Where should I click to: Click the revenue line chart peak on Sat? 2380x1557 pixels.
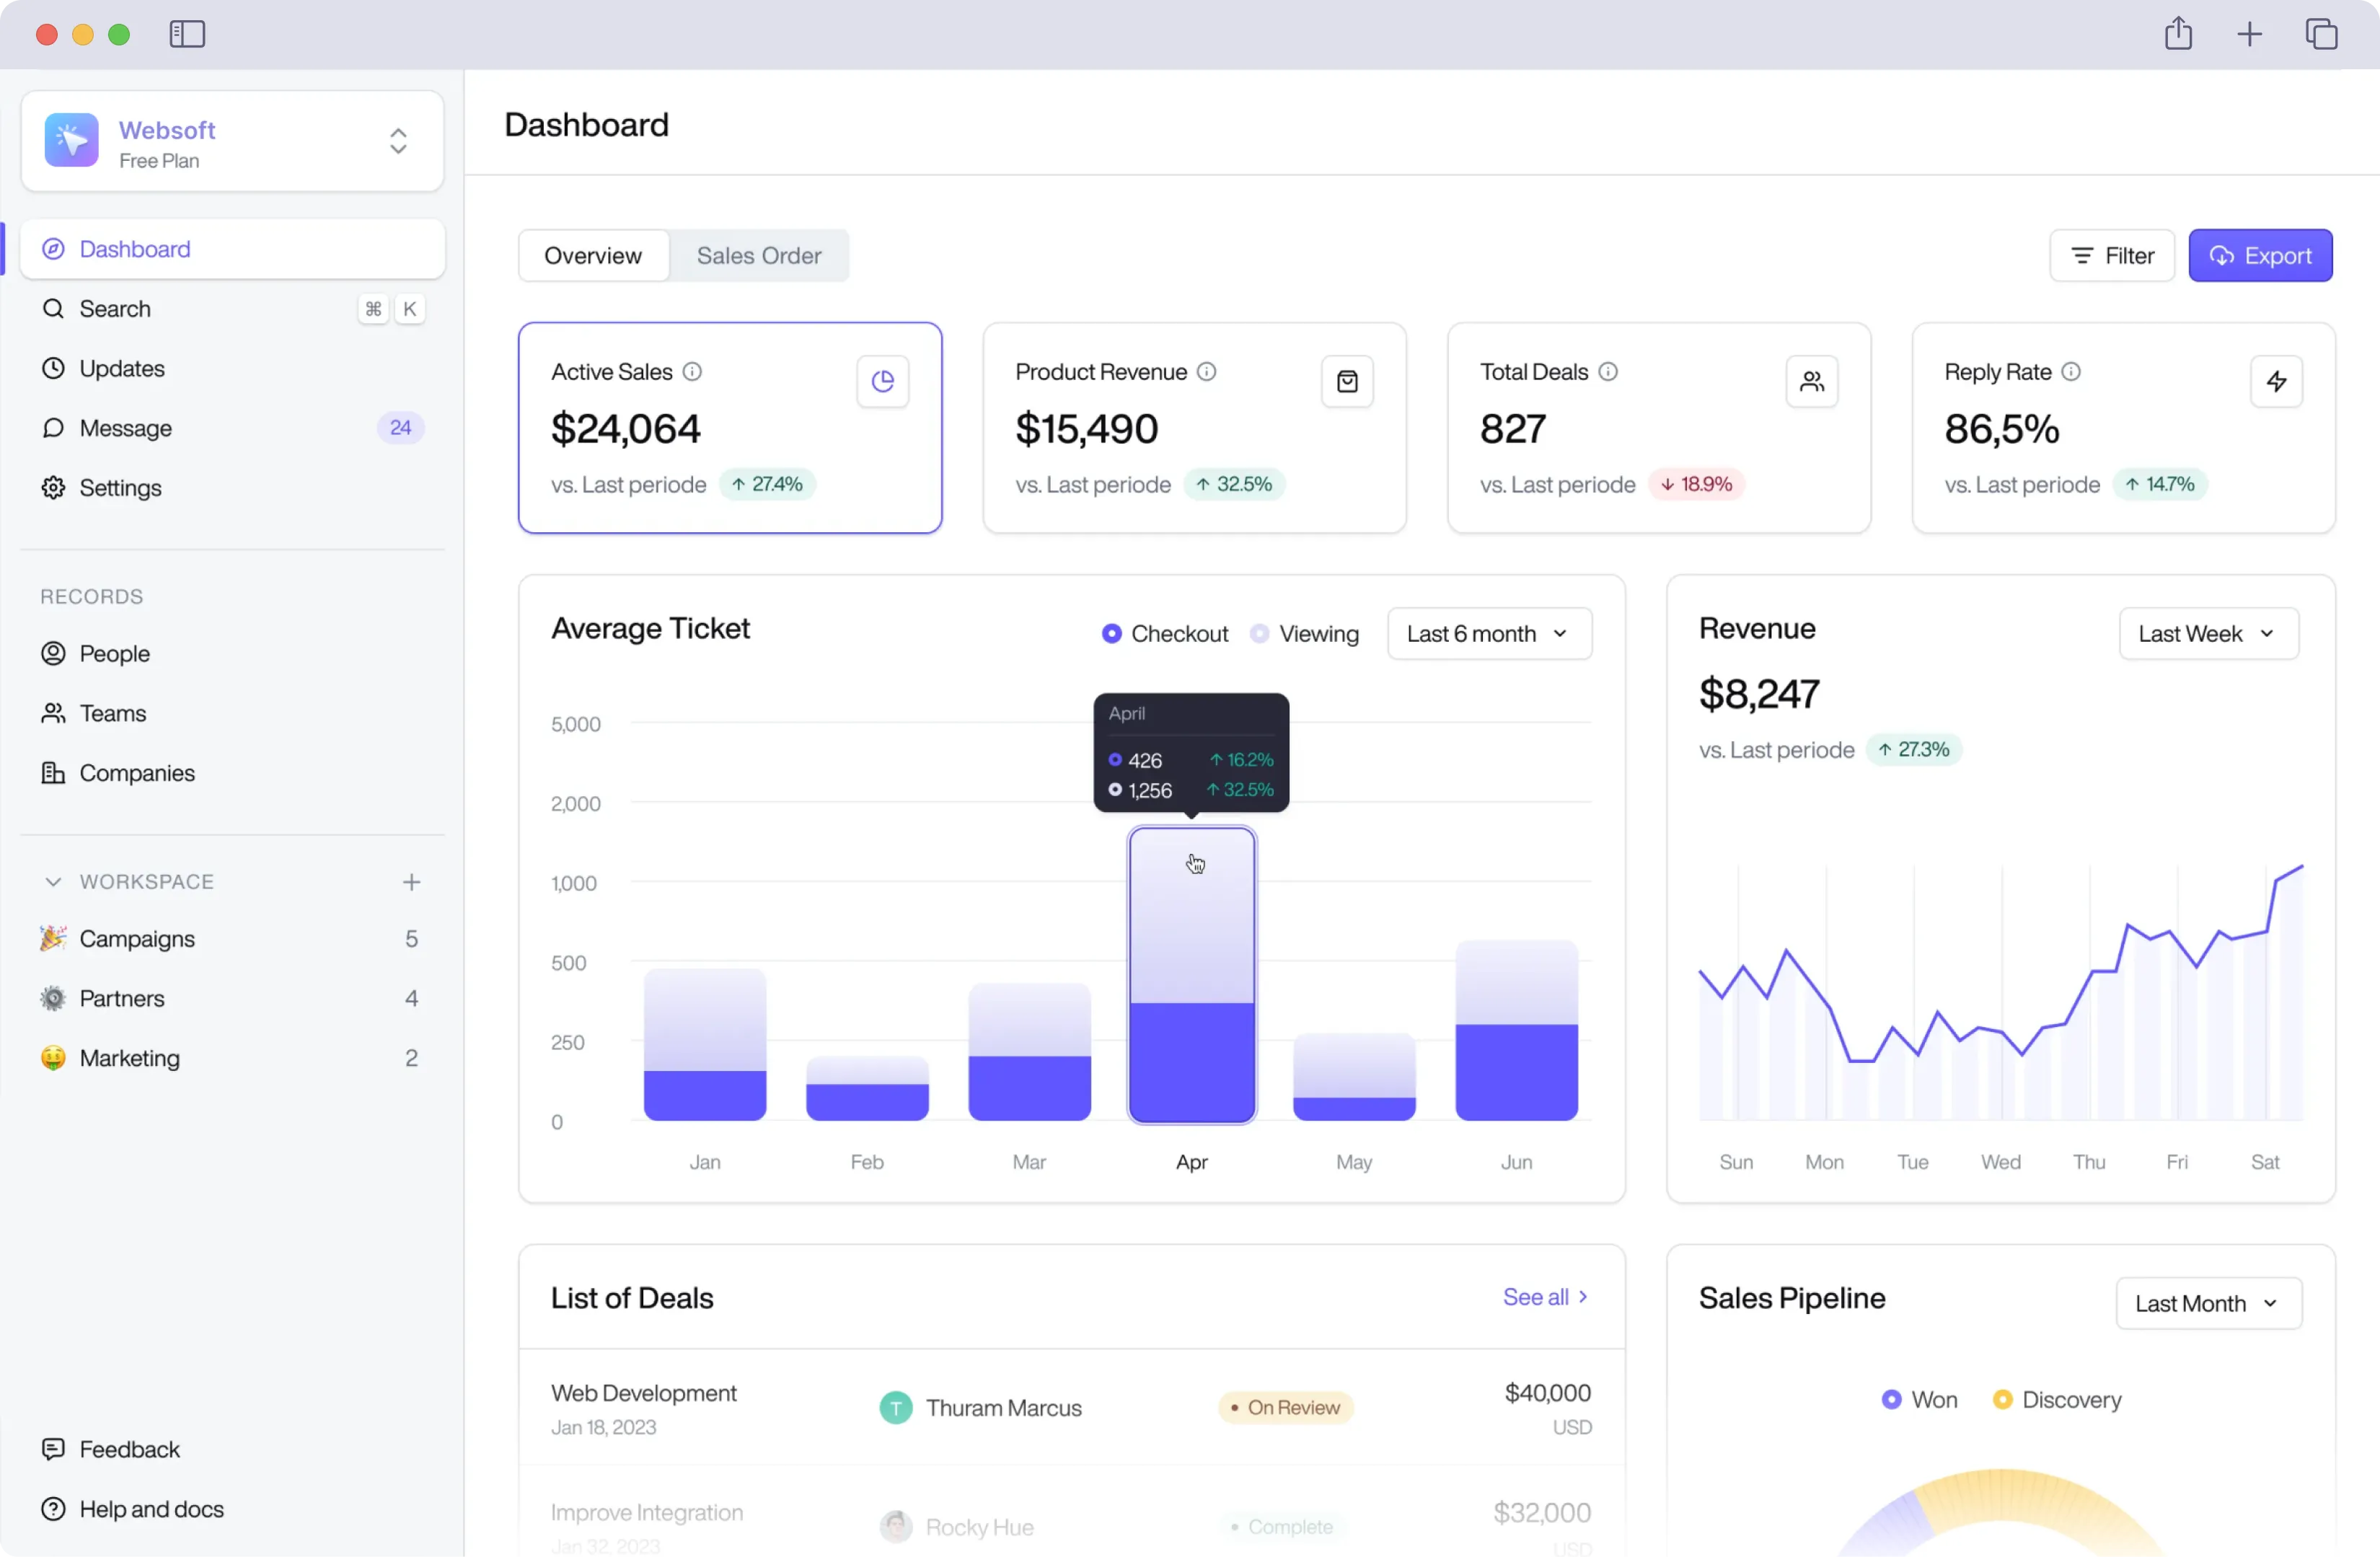(2302, 867)
